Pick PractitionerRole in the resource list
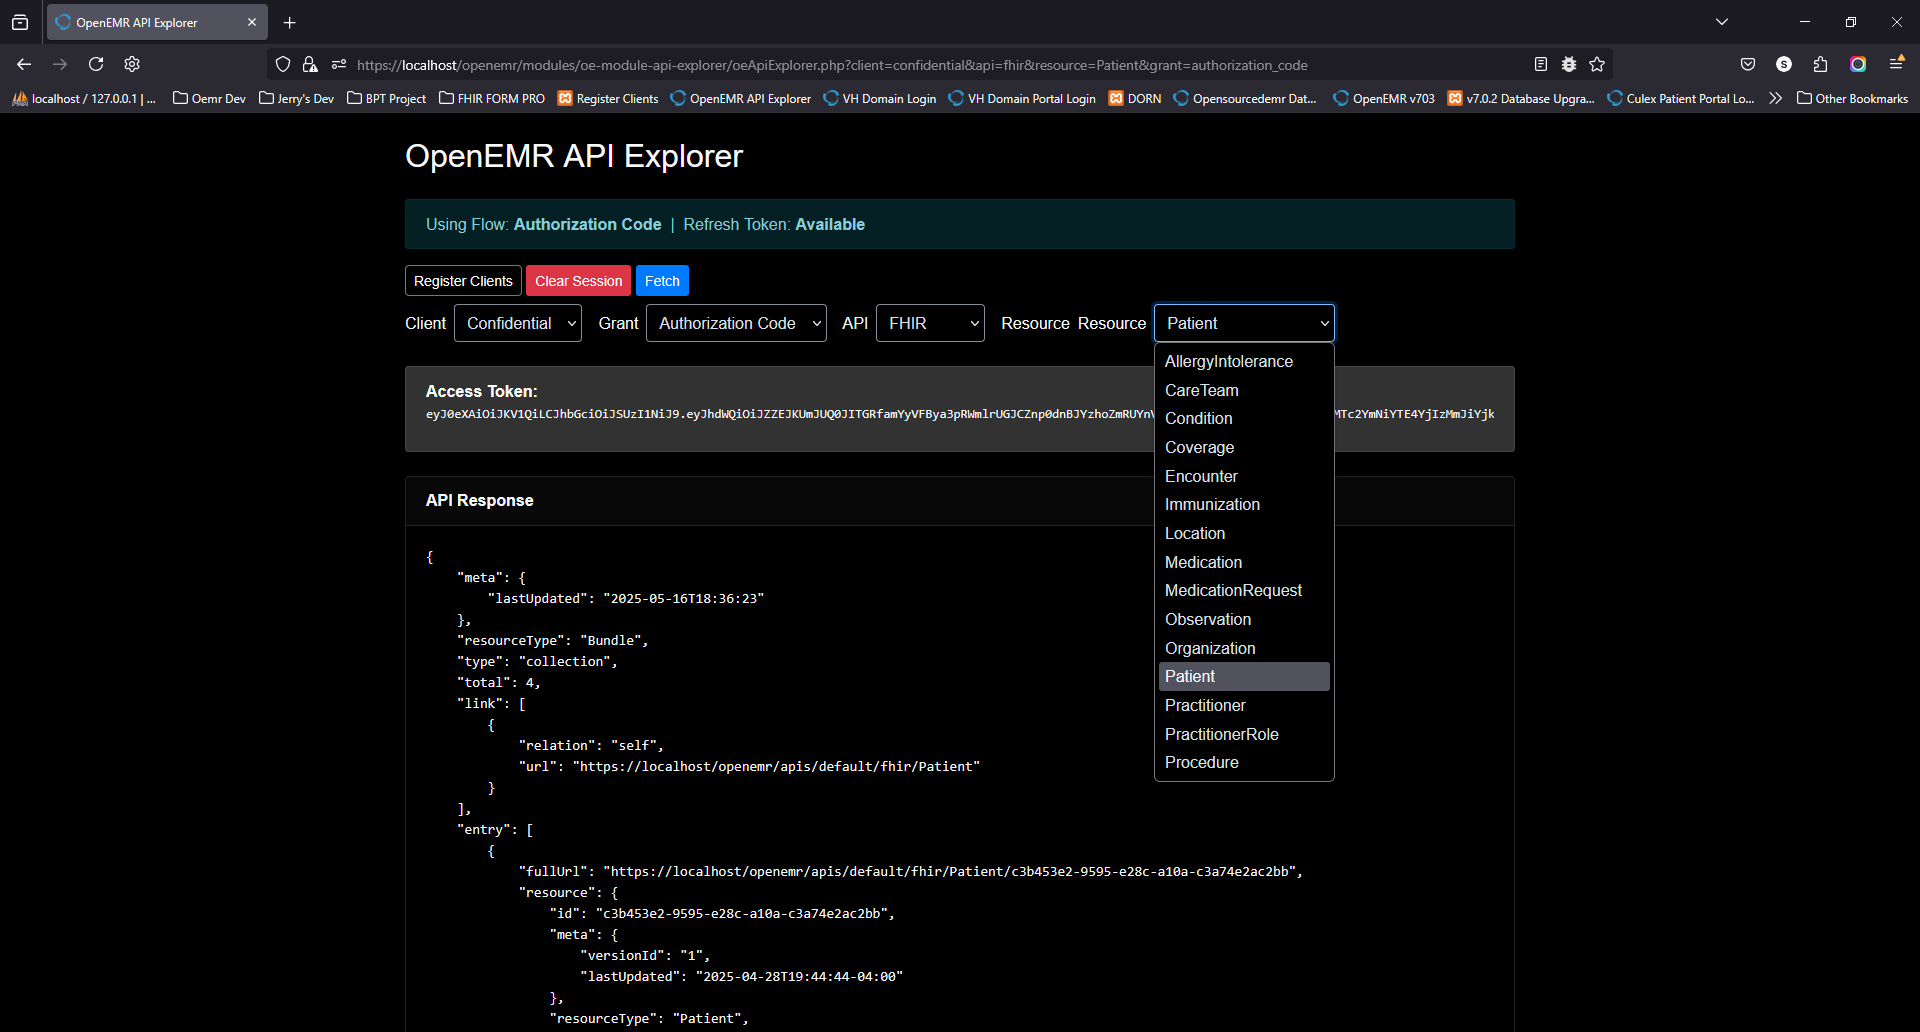Image resolution: width=1920 pixels, height=1032 pixels. pyautogui.click(x=1244, y=734)
